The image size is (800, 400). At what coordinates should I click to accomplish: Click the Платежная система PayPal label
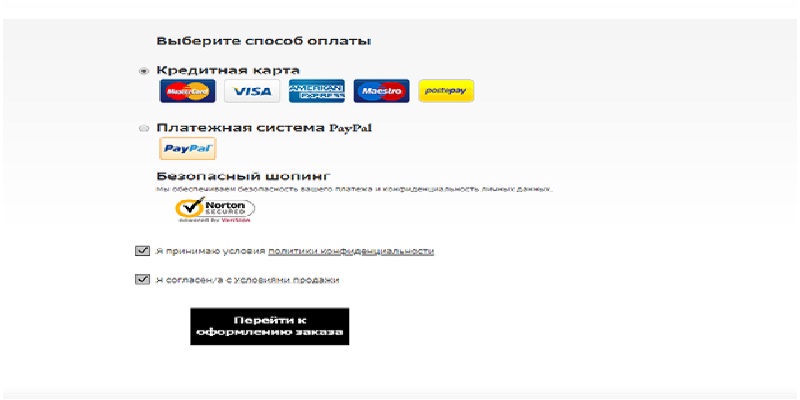(264, 128)
